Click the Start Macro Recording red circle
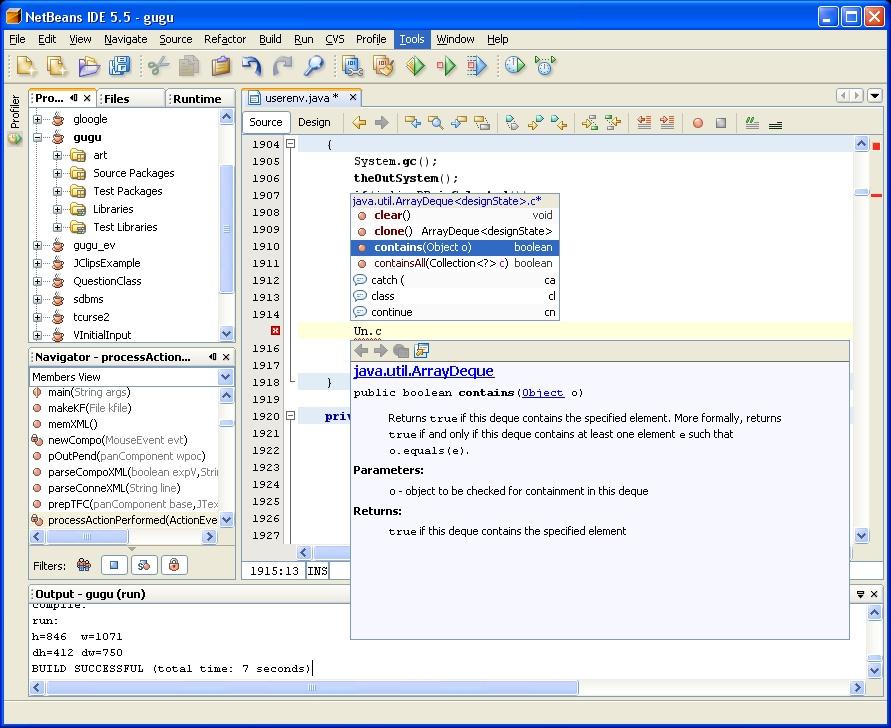This screenshot has height=728, width=891. (698, 123)
